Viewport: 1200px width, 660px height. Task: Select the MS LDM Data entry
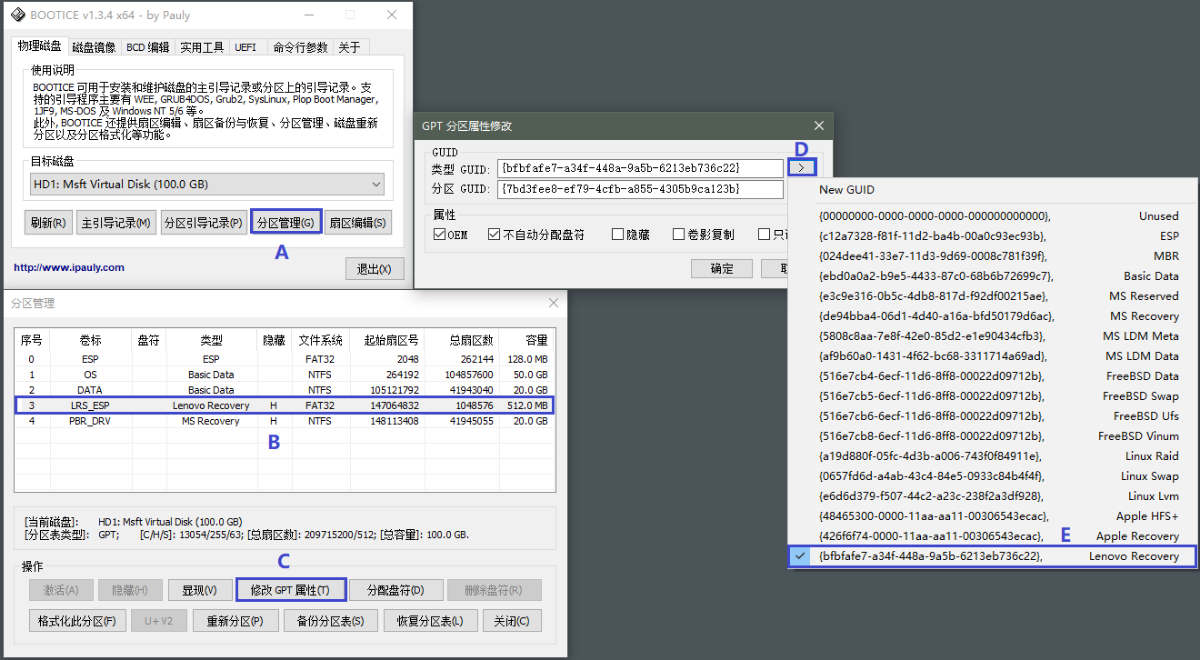click(x=992, y=356)
